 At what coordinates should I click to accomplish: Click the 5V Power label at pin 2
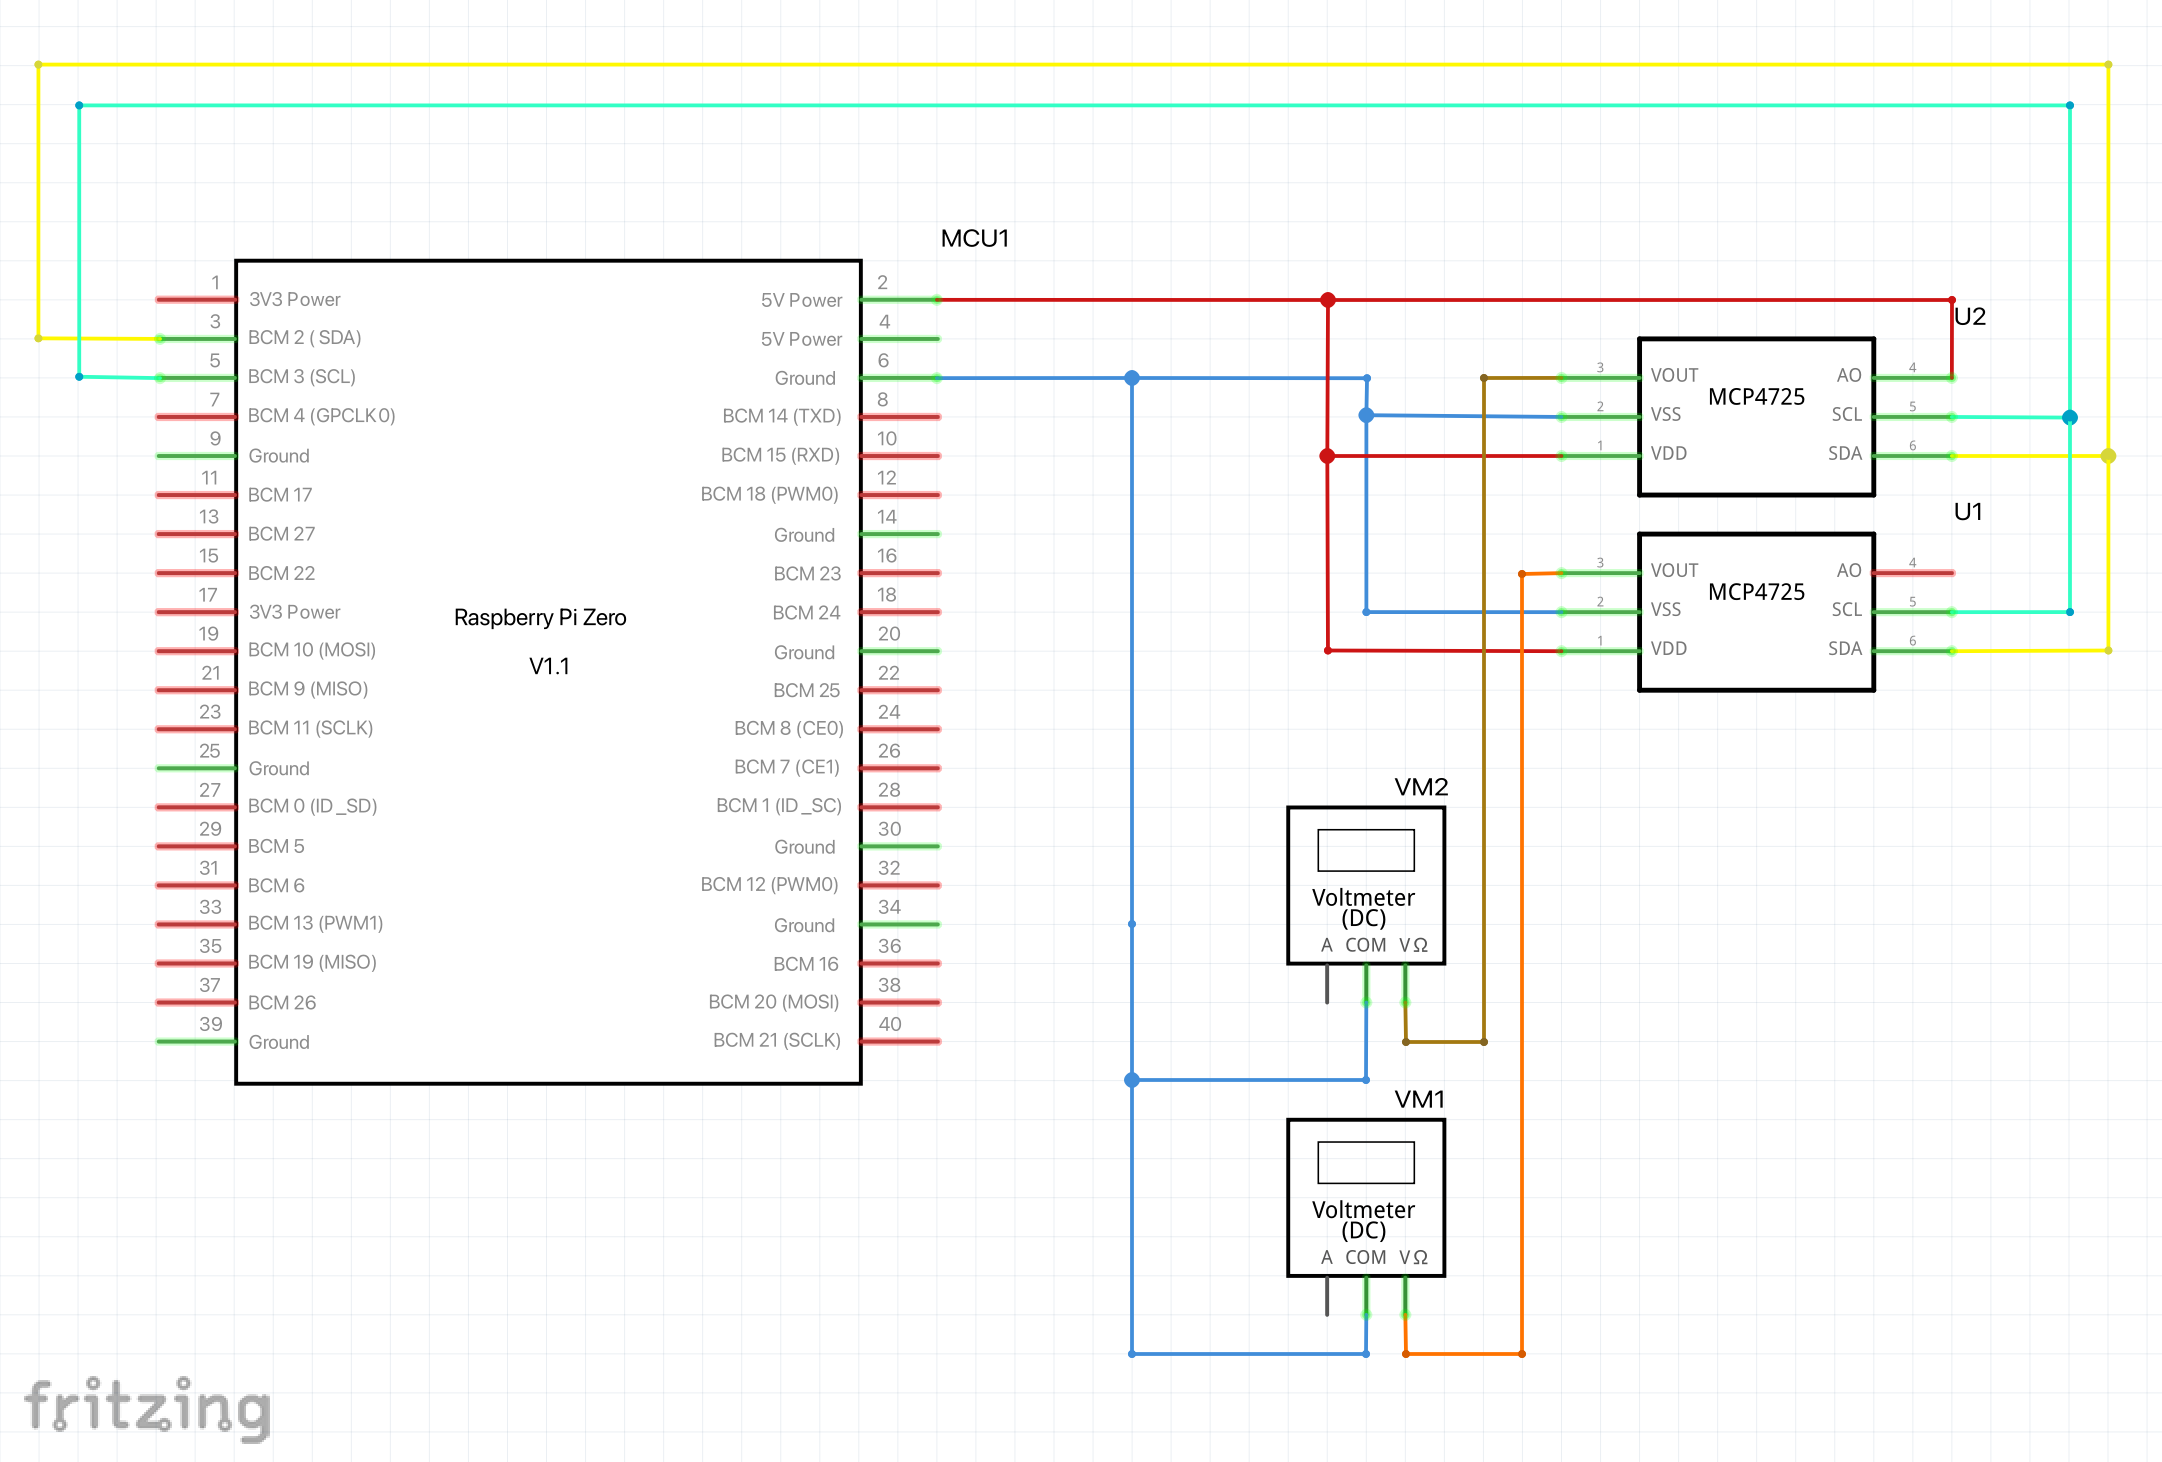click(x=801, y=300)
